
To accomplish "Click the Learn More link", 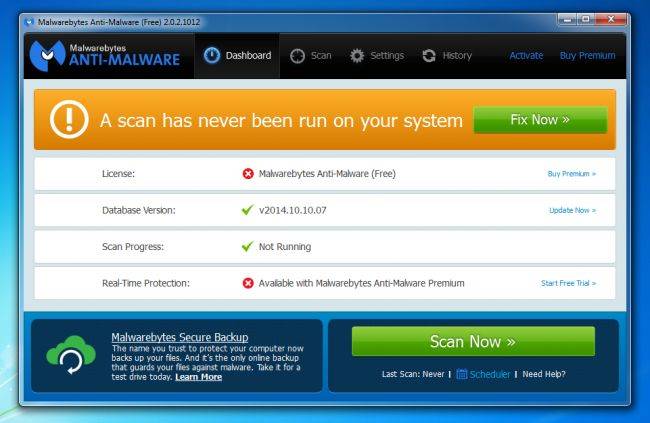I will [199, 377].
